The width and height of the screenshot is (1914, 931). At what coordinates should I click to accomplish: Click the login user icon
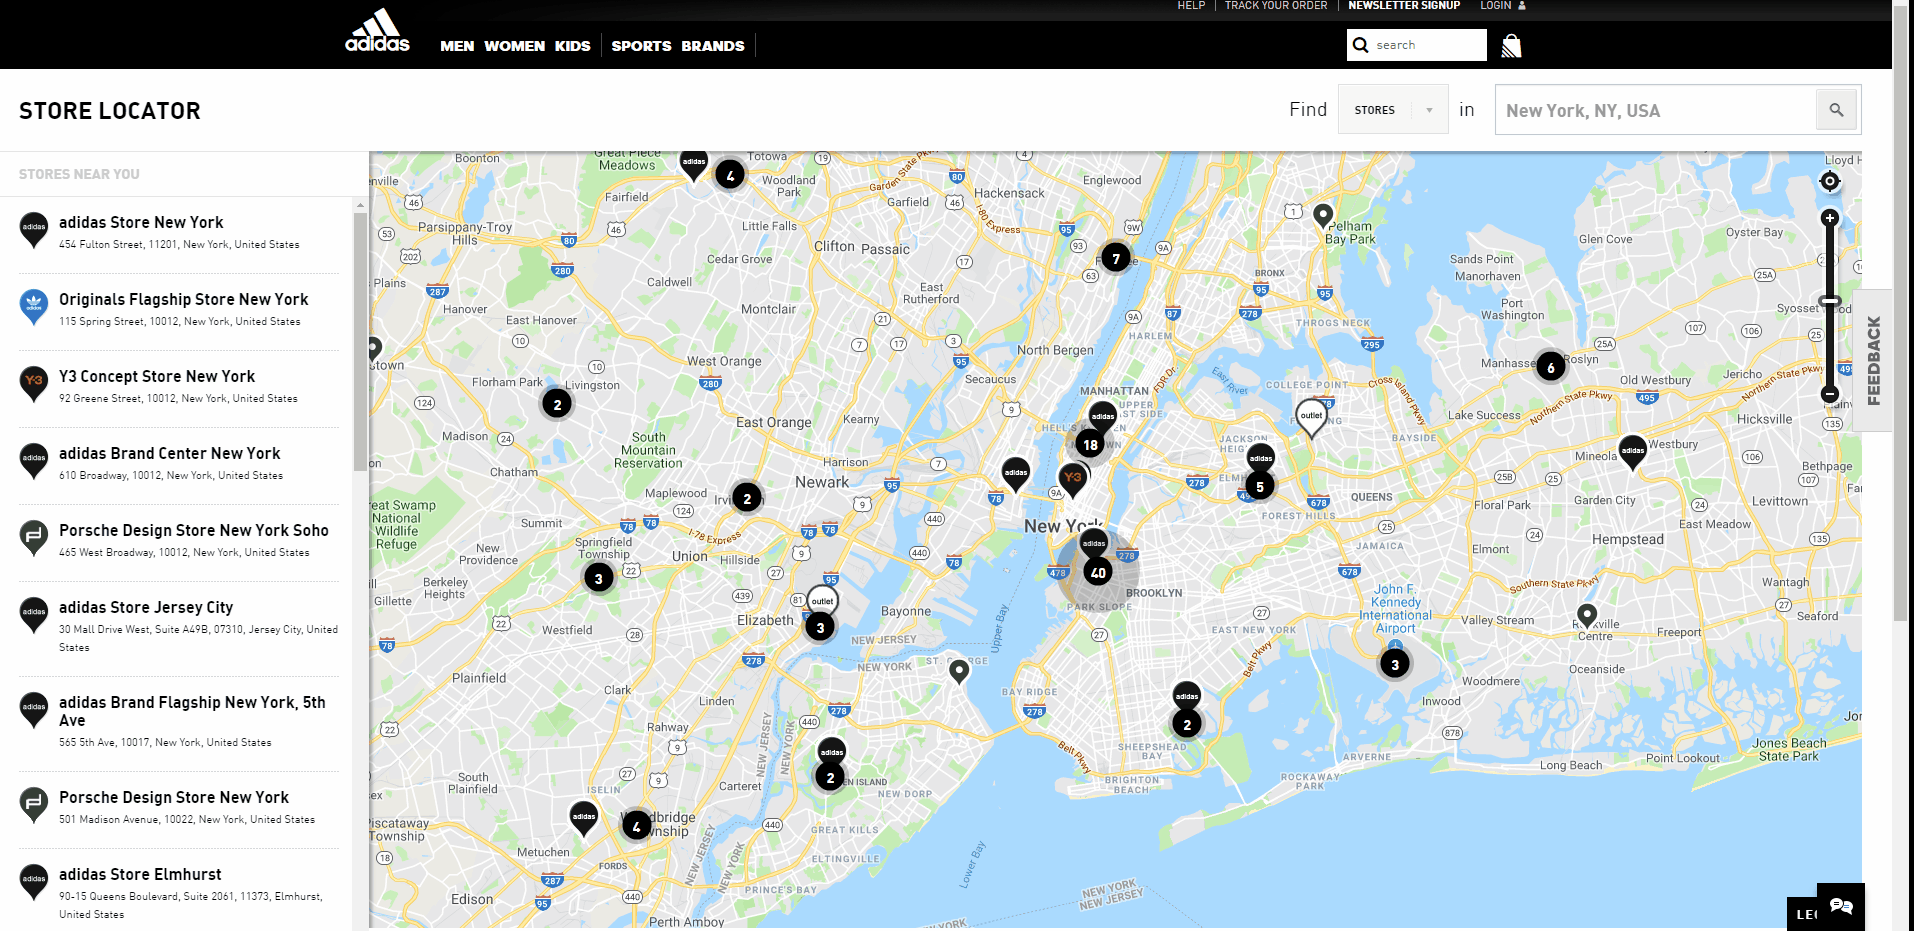click(1522, 6)
